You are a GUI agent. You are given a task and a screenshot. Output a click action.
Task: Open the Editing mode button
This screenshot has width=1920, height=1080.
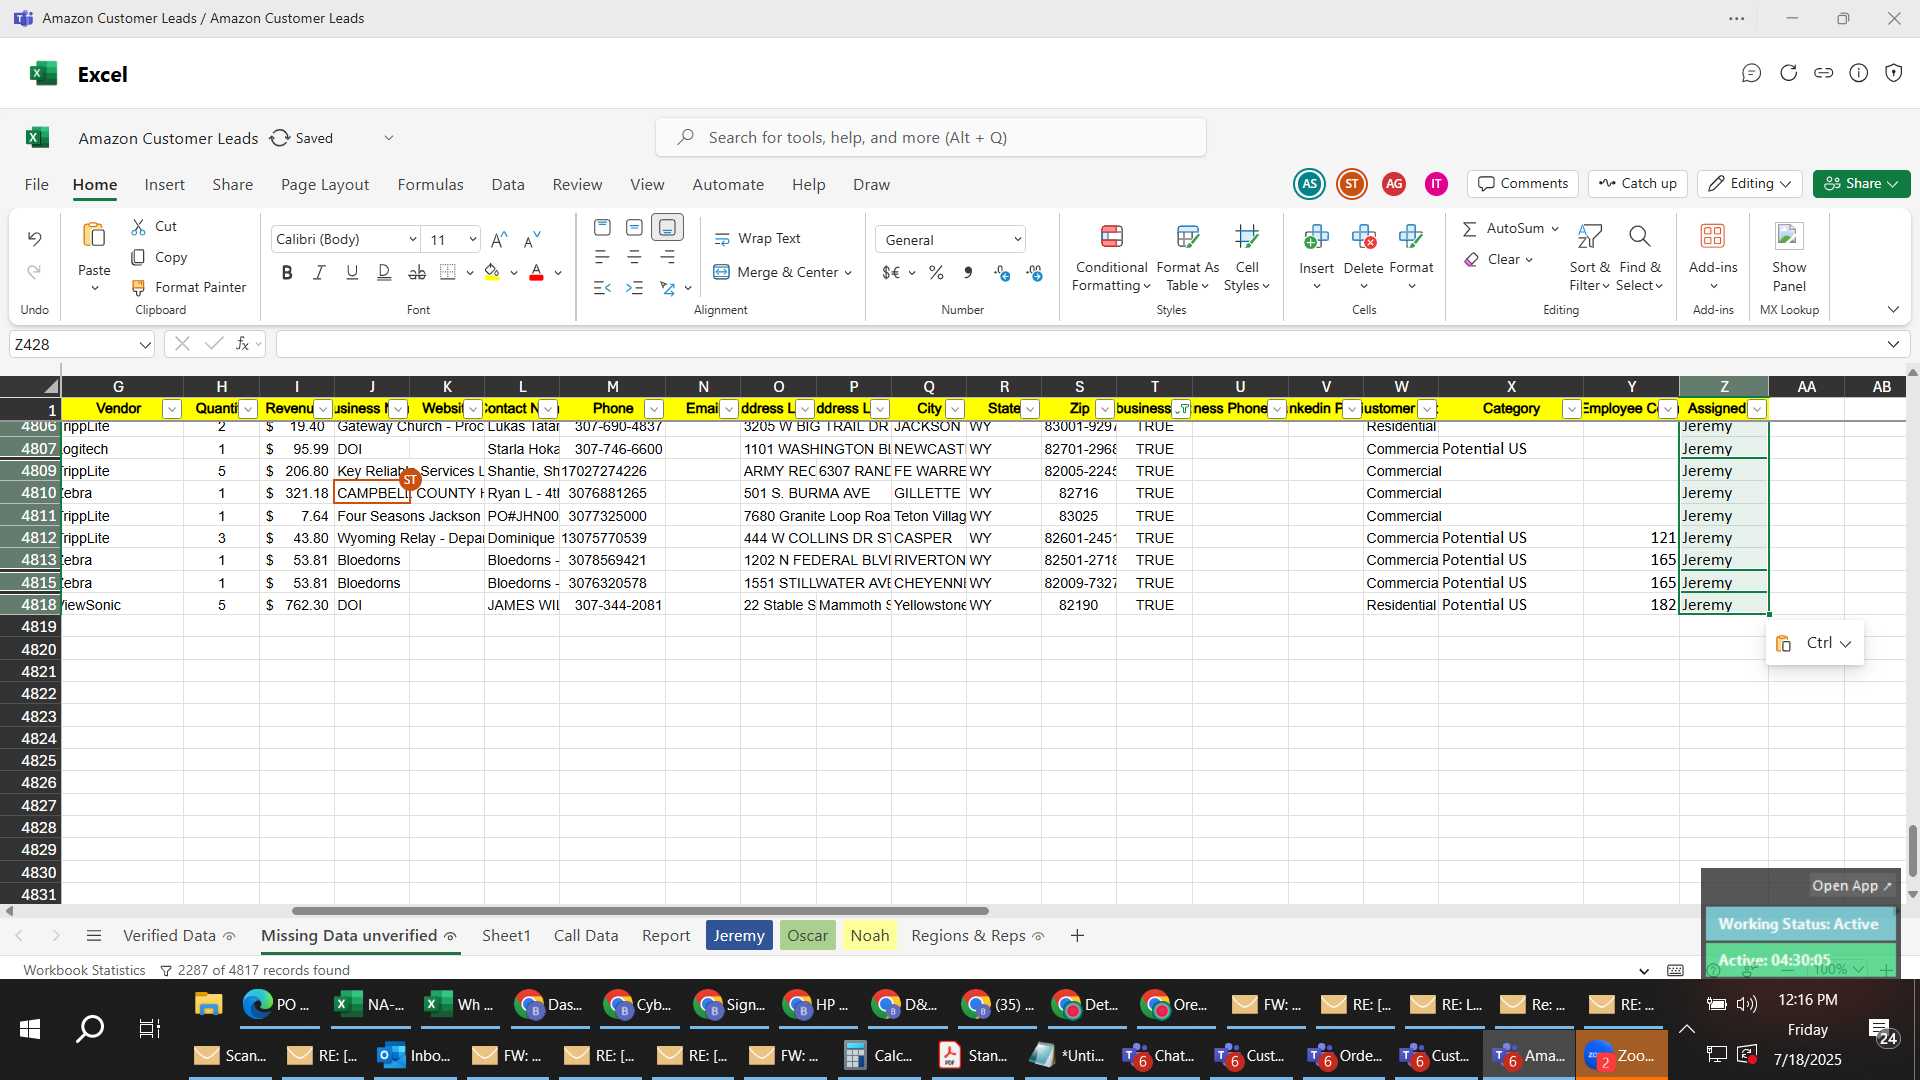coord(1749,184)
